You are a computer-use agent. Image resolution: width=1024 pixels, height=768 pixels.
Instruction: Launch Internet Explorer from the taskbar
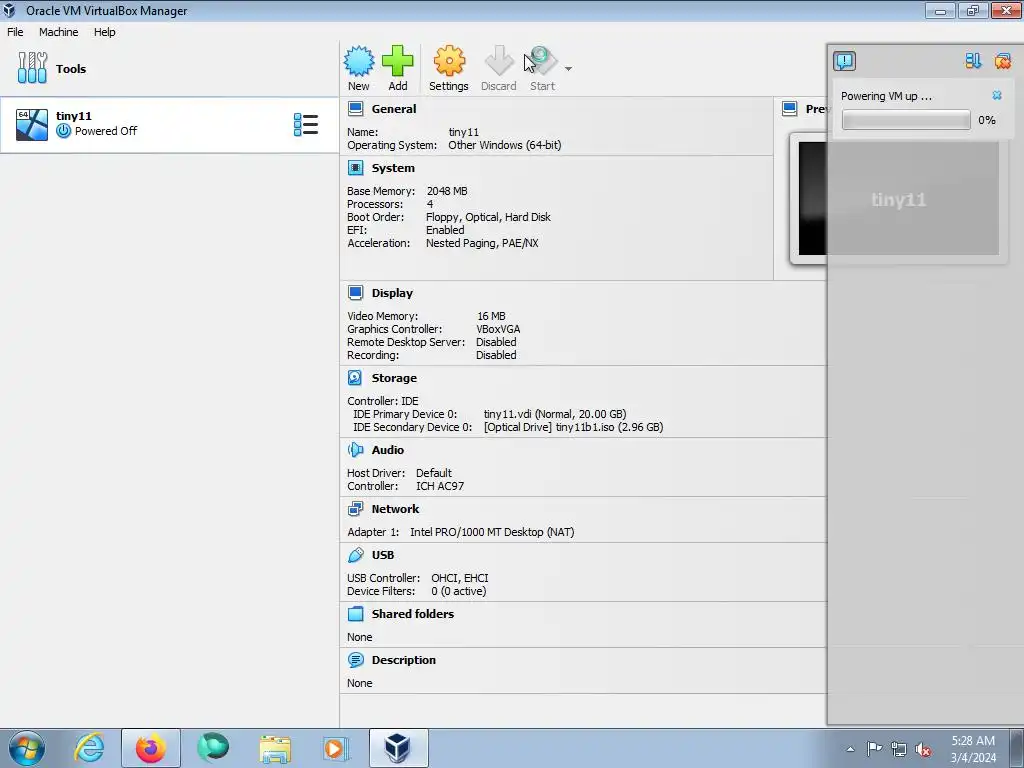pyautogui.click(x=89, y=748)
